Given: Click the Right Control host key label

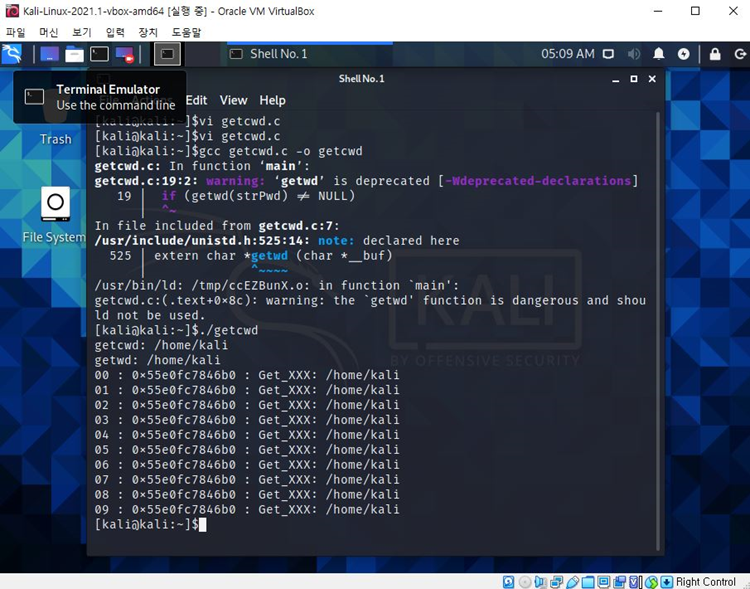Looking at the screenshot, I should [x=706, y=582].
